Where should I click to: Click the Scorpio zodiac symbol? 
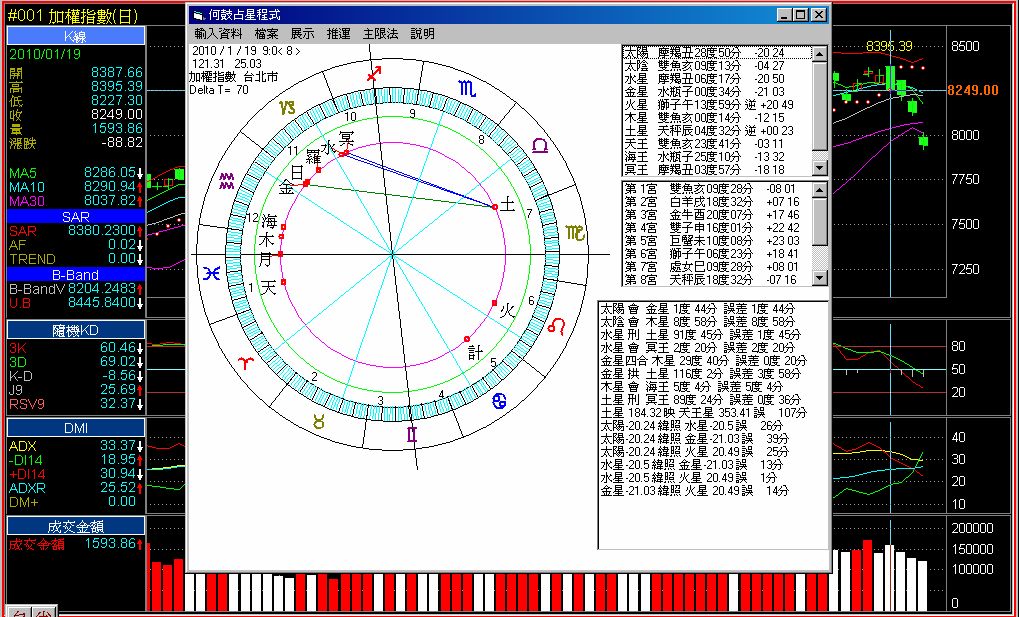468,89
